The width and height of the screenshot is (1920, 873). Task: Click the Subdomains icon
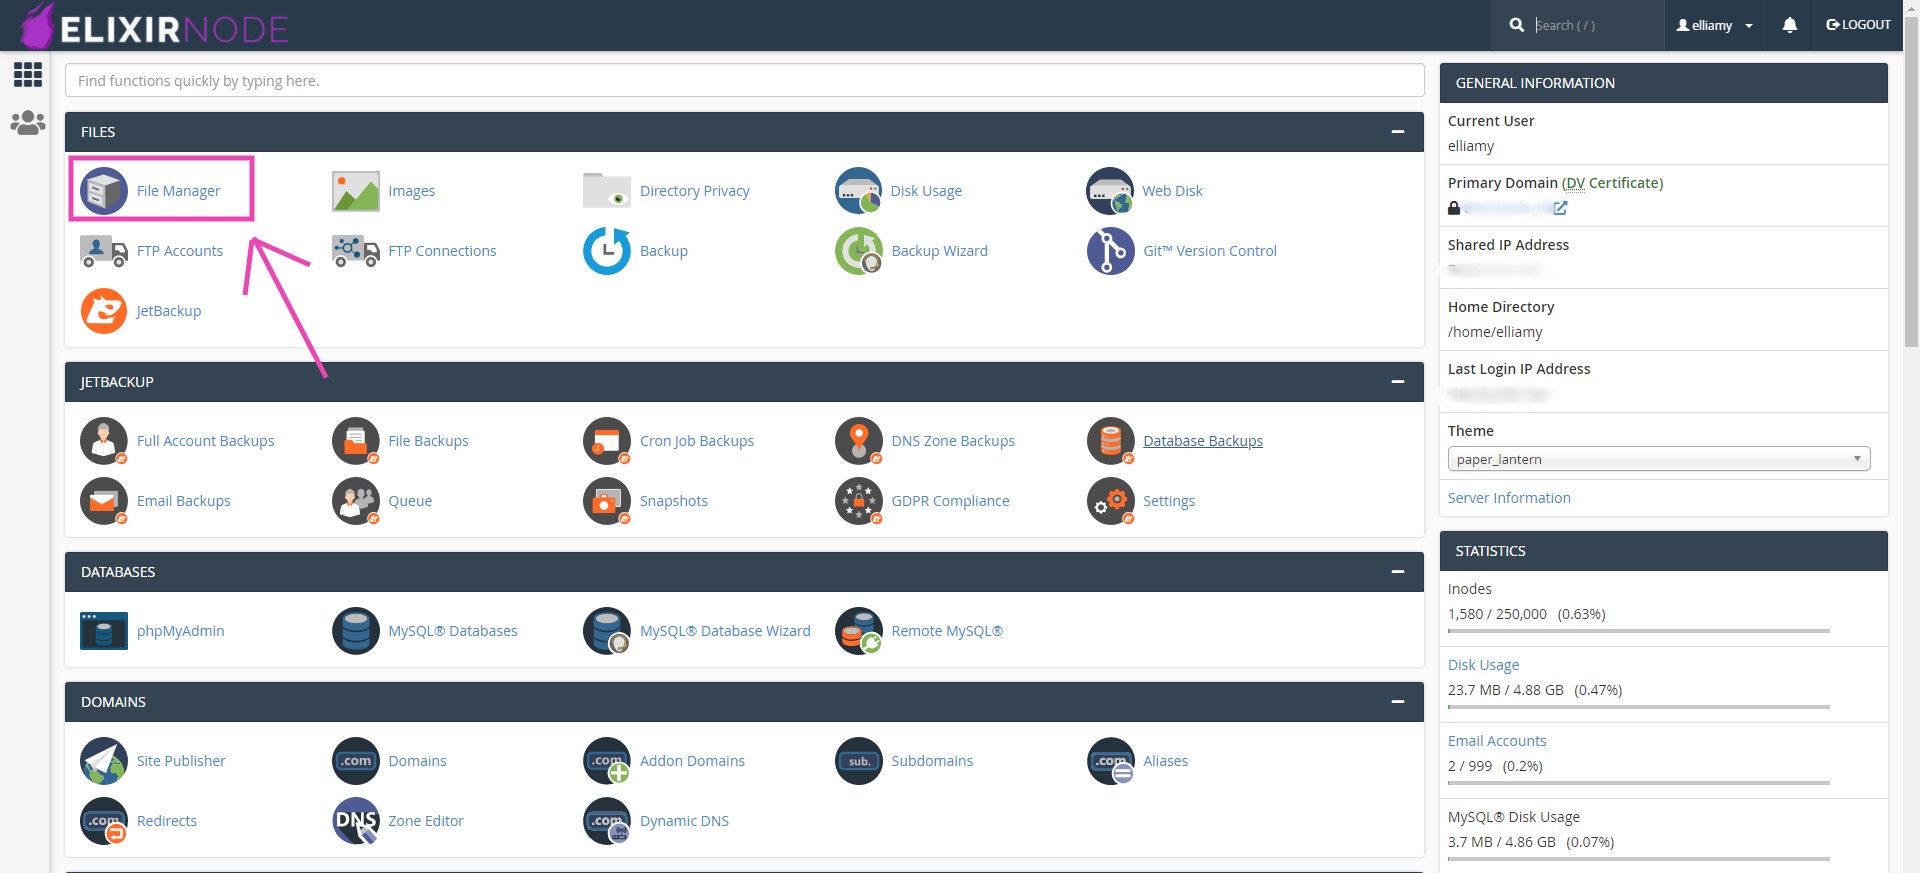(859, 761)
